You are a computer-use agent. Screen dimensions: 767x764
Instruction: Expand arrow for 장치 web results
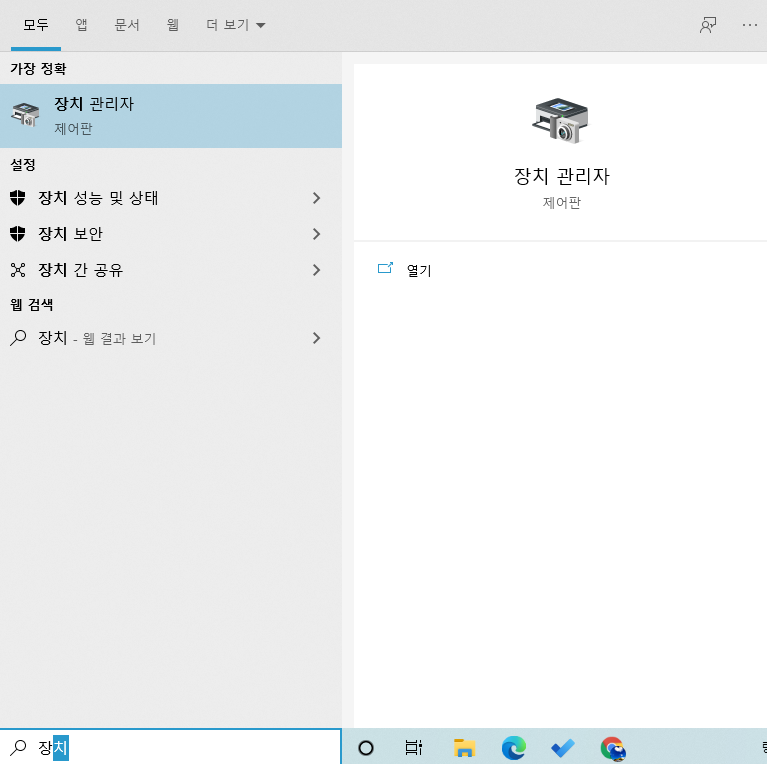[x=316, y=338]
